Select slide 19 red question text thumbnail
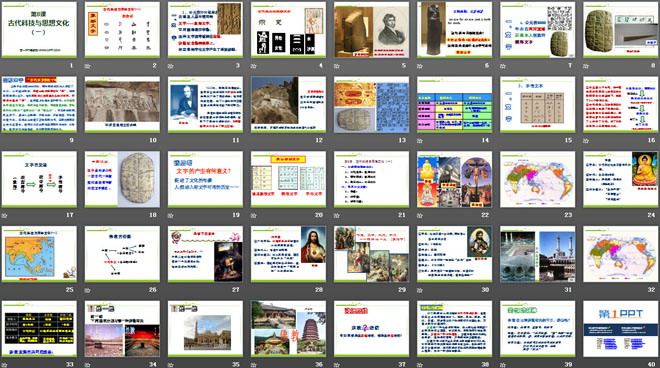The height and width of the screenshot is (368, 660). click(x=205, y=179)
